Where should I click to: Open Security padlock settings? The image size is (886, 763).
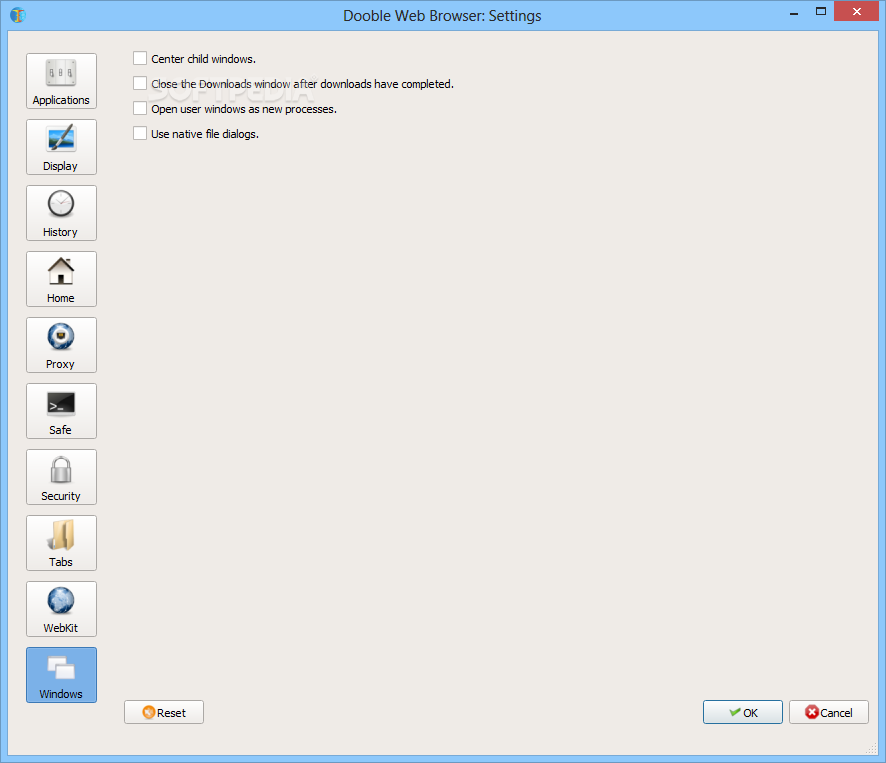[61, 477]
